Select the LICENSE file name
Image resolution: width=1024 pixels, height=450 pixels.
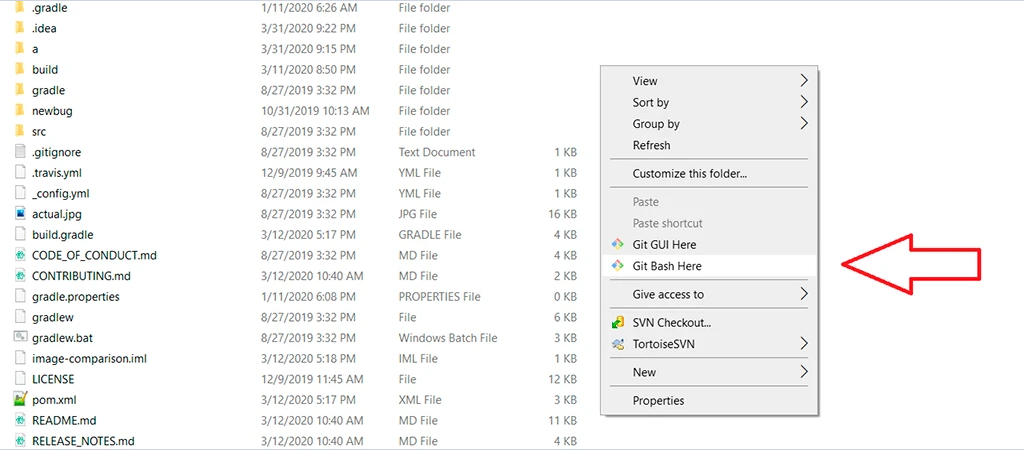pos(53,380)
